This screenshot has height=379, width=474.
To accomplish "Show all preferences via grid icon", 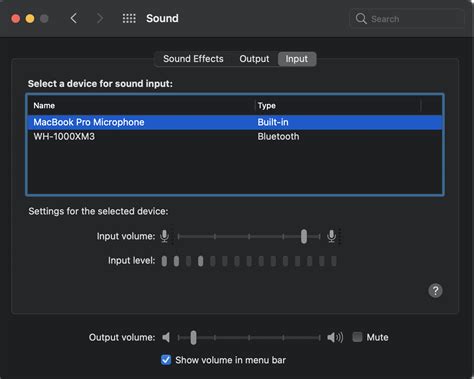I will [129, 18].
